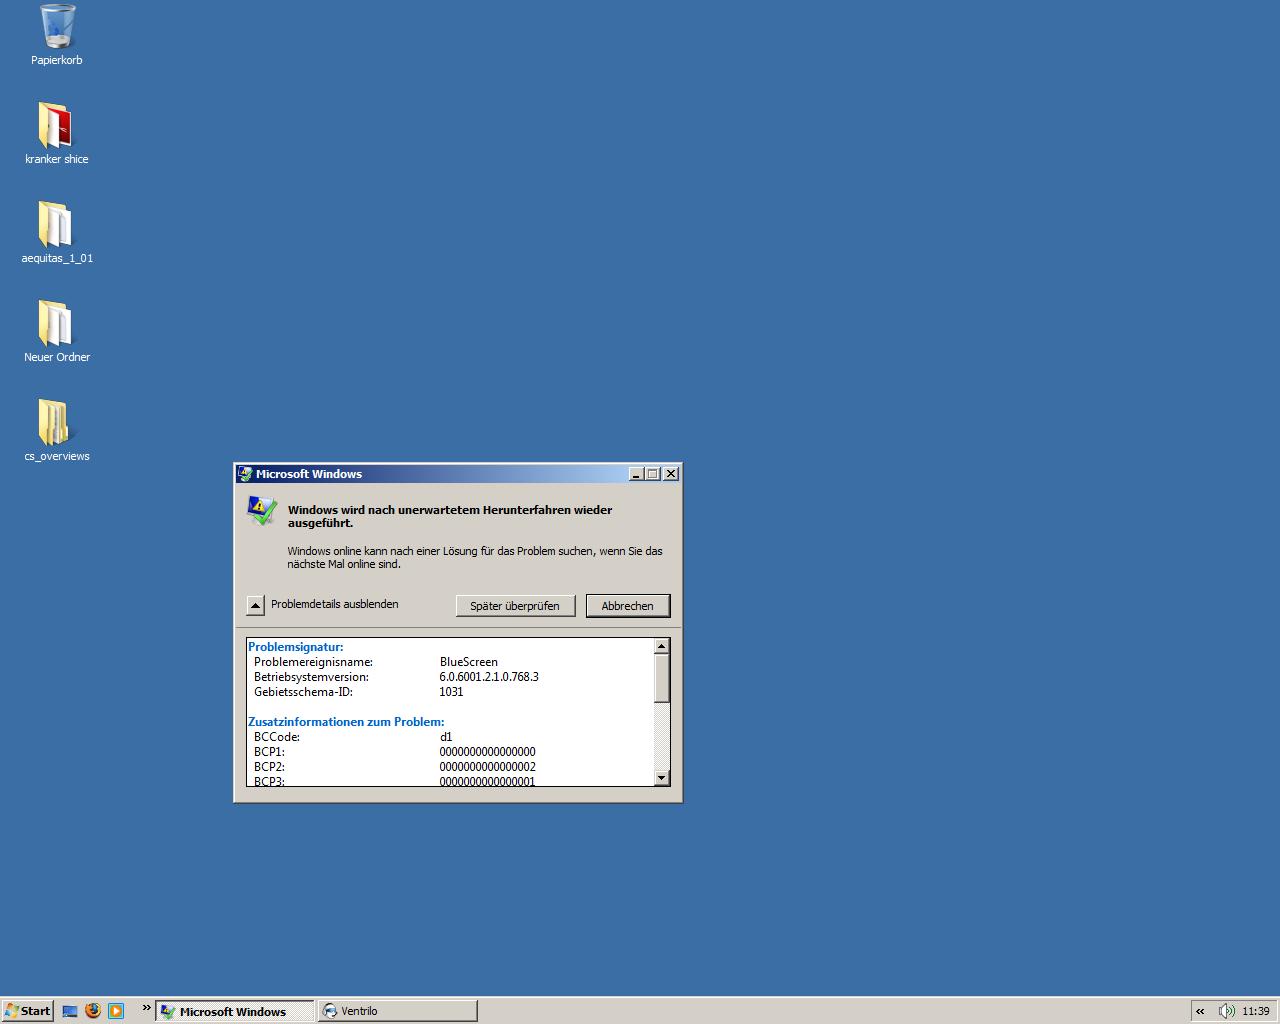The width and height of the screenshot is (1280, 1024).
Task: Click the 'Zusatzinformationen zum Problem:' heading
Action: coord(346,722)
